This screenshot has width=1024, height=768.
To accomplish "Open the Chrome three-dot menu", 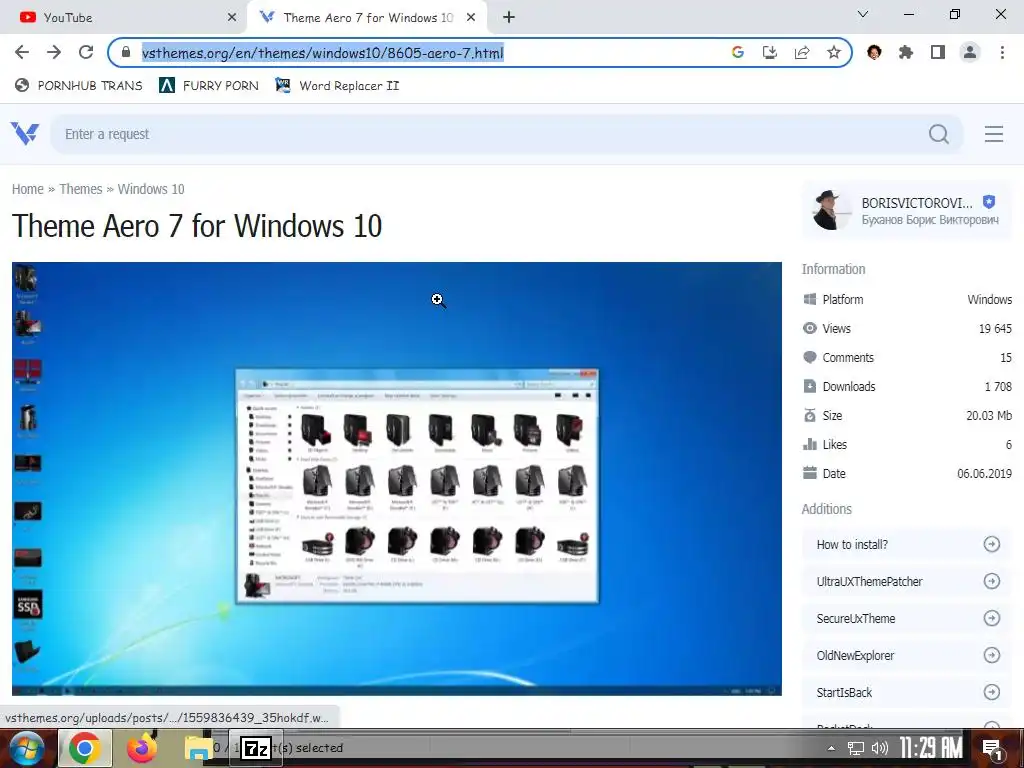I will (1002, 52).
